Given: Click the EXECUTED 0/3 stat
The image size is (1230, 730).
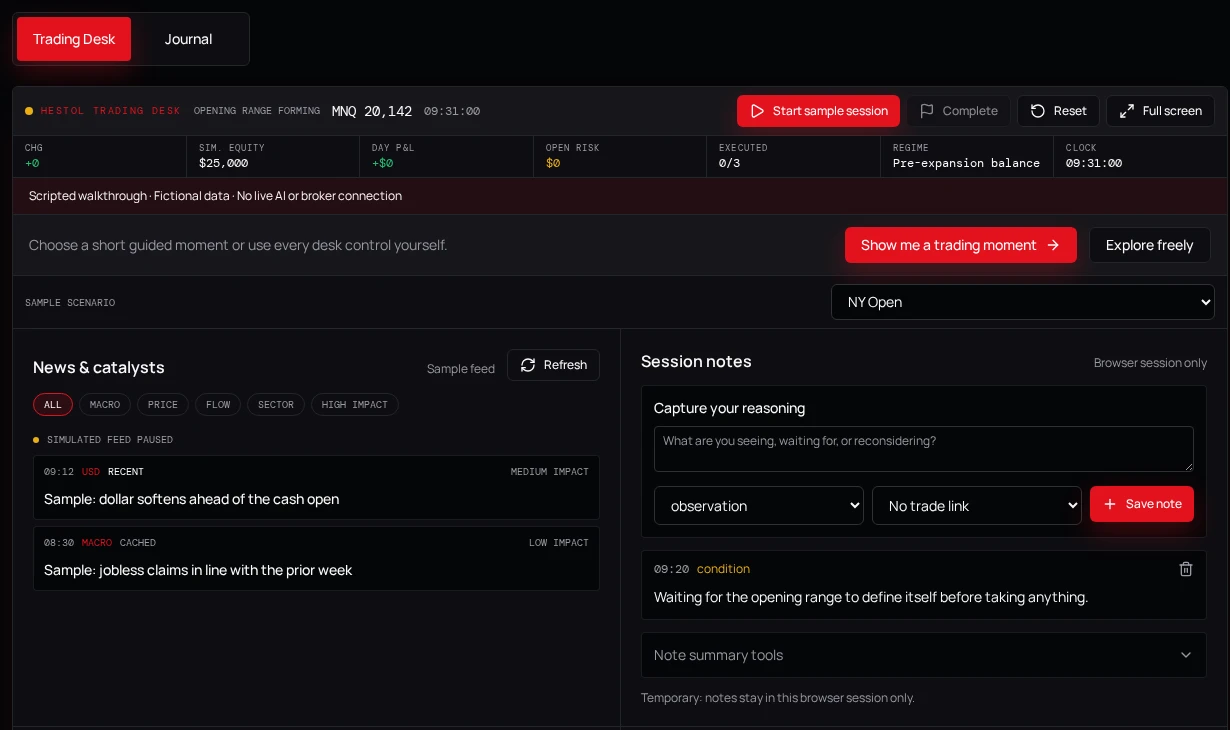Looking at the screenshot, I should tap(792, 156).
